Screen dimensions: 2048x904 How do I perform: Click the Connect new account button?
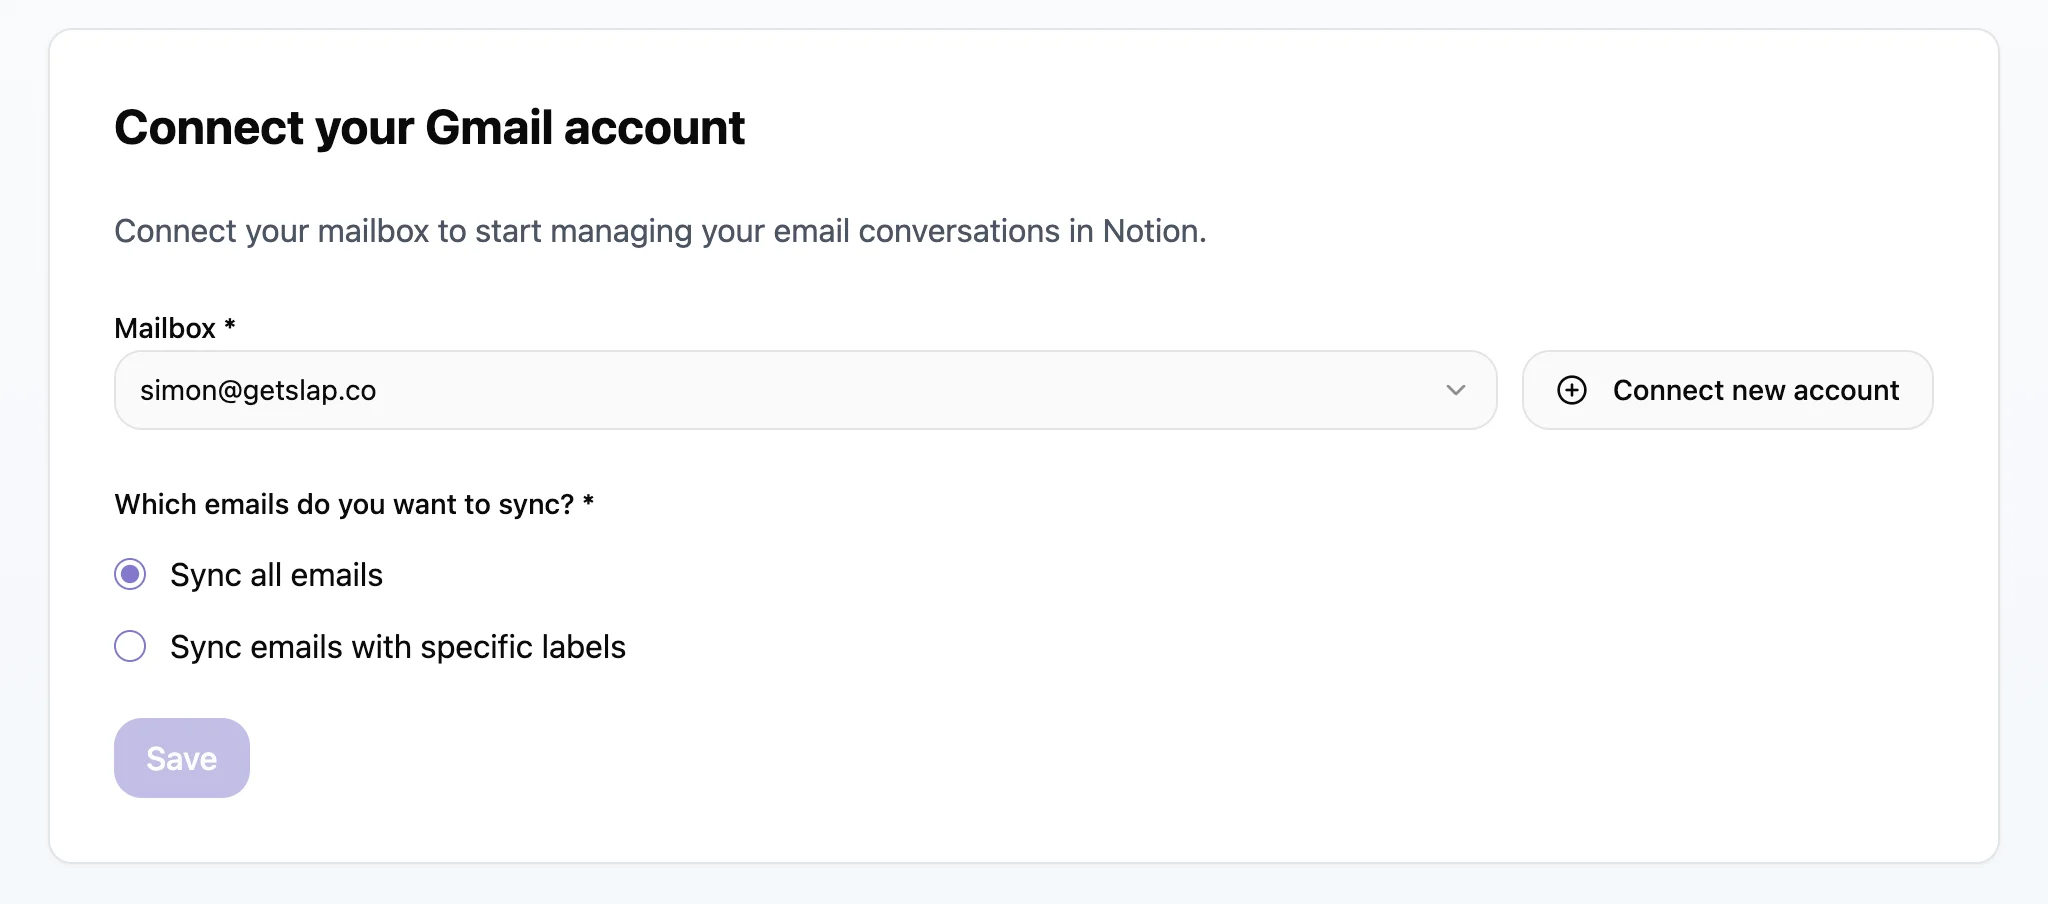click(x=1727, y=390)
